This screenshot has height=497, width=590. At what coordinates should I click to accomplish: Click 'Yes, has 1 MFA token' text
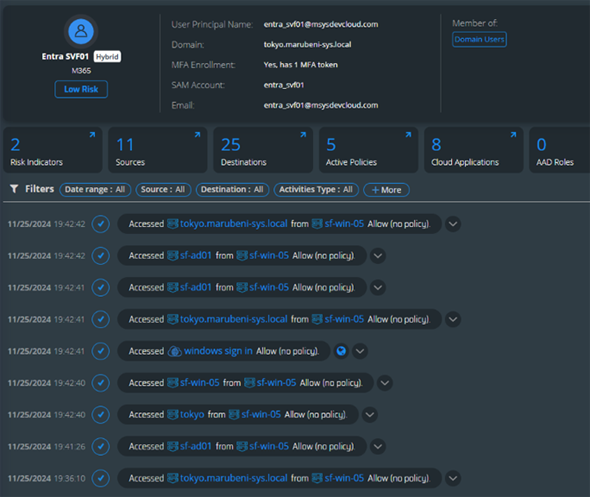(301, 65)
